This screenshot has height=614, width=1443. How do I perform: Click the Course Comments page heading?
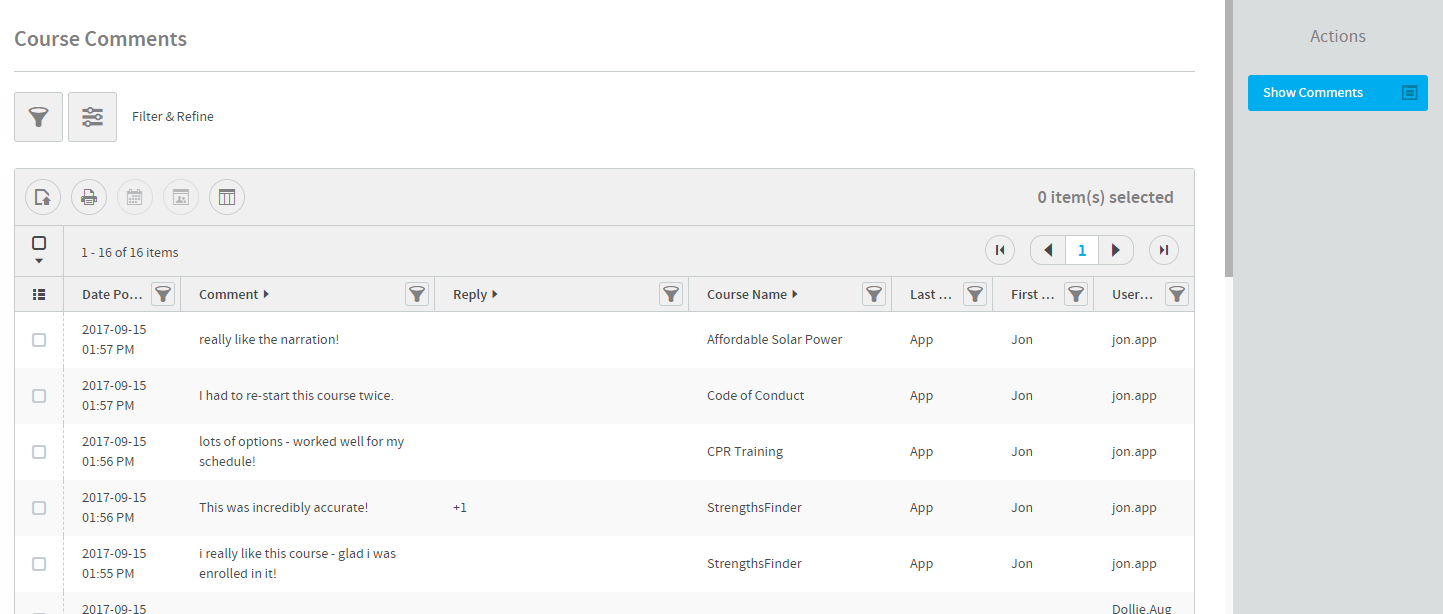(101, 39)
